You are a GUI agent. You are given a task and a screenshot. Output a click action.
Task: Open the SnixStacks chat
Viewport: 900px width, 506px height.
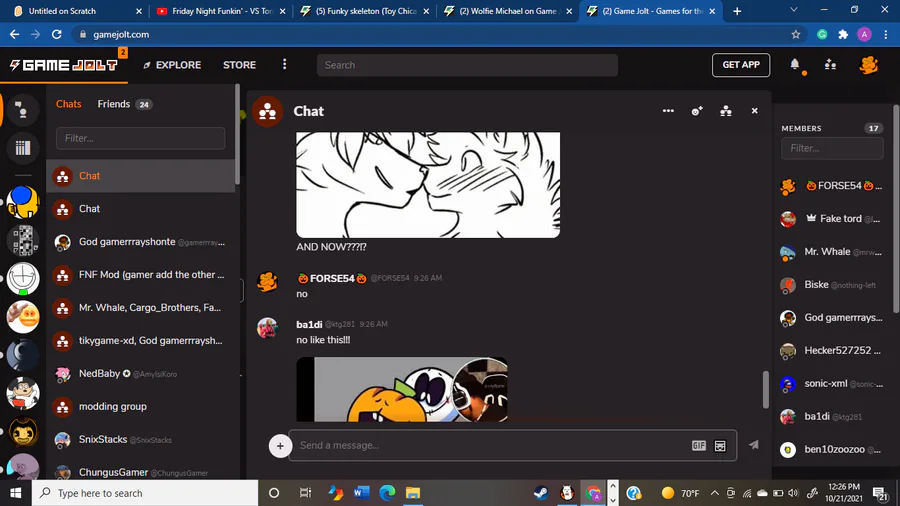[141, 439]
